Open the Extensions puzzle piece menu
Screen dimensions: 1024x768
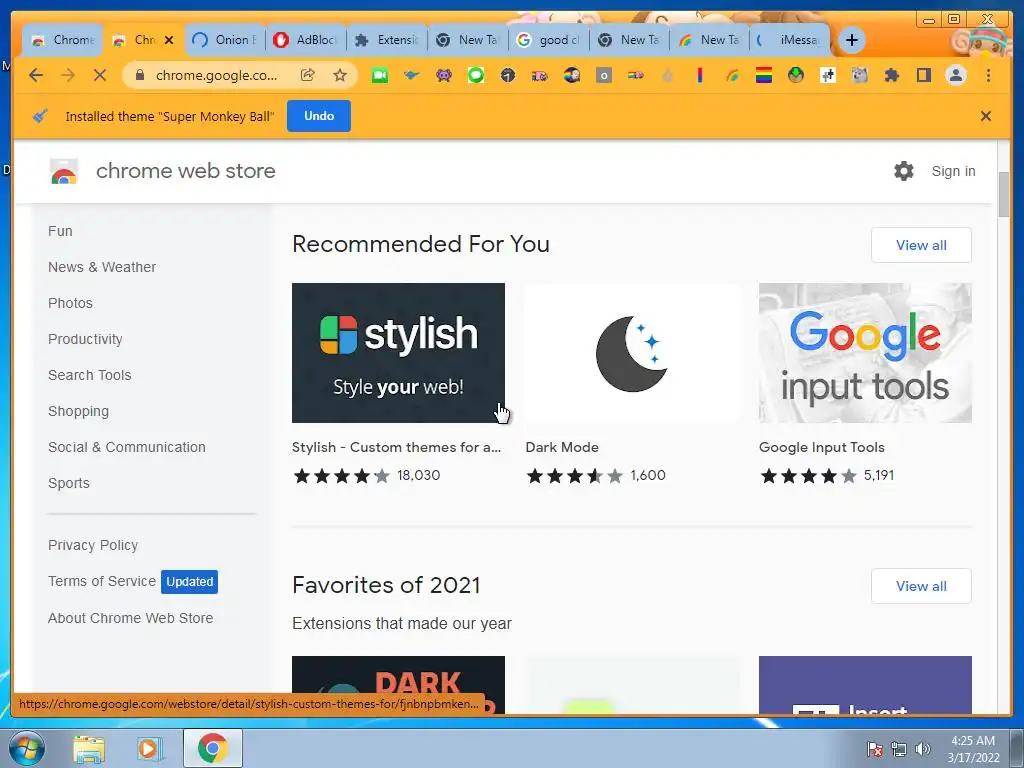click(891, 76)
